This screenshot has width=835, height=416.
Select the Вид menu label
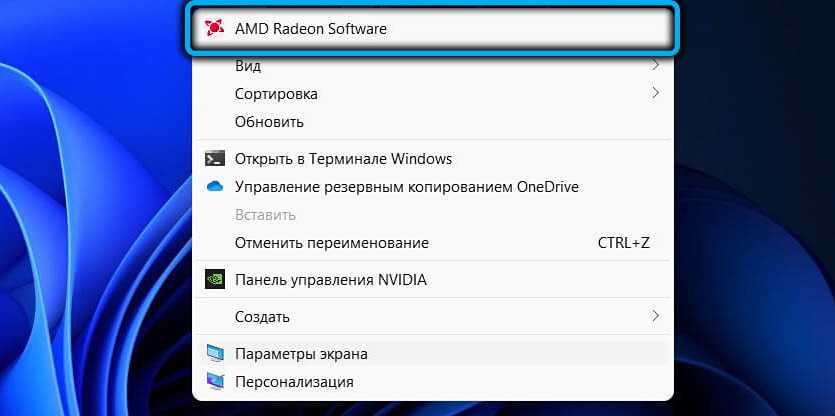[x=248, y=65]
